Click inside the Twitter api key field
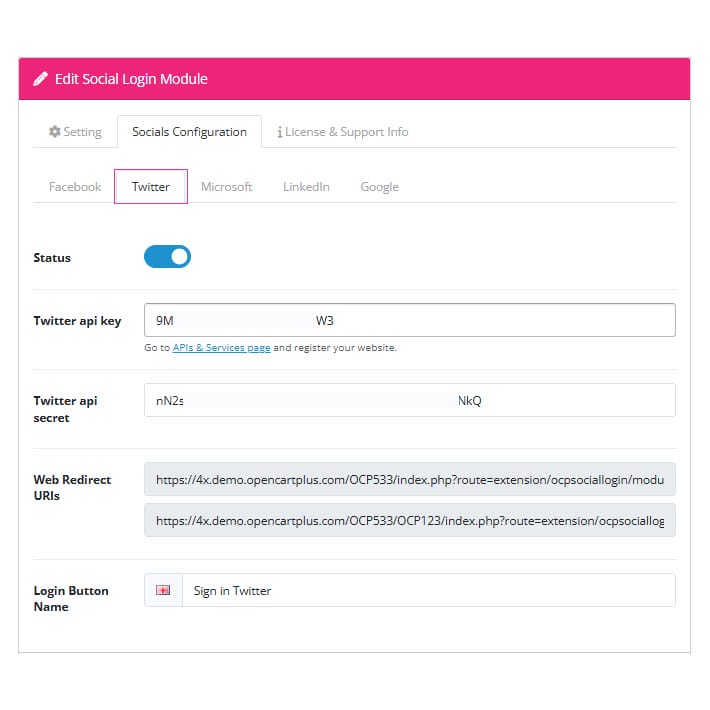Screen dimensions: 710x710 click(x=410, y=320)
